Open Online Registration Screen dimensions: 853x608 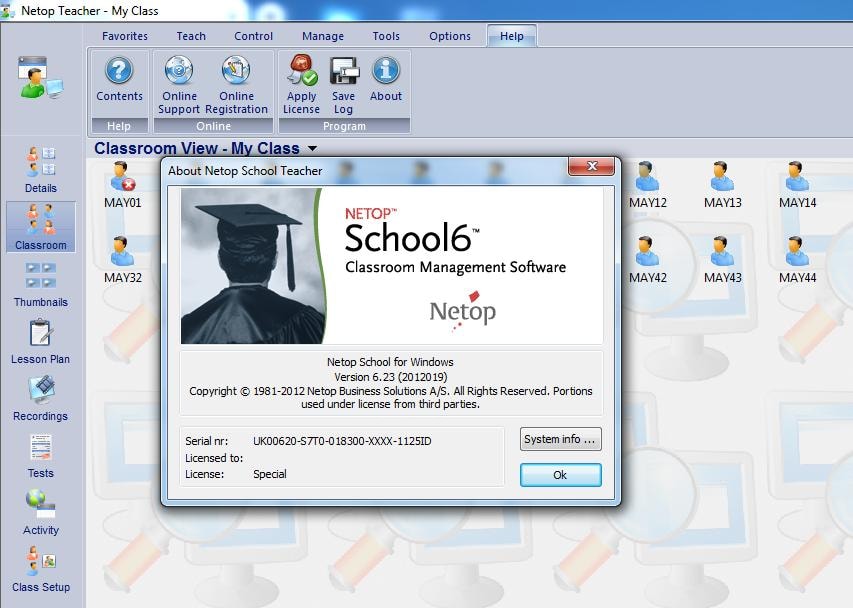(236, 85)
